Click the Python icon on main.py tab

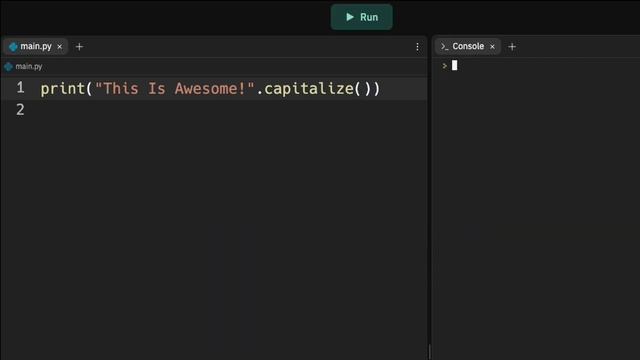point(13,47)
